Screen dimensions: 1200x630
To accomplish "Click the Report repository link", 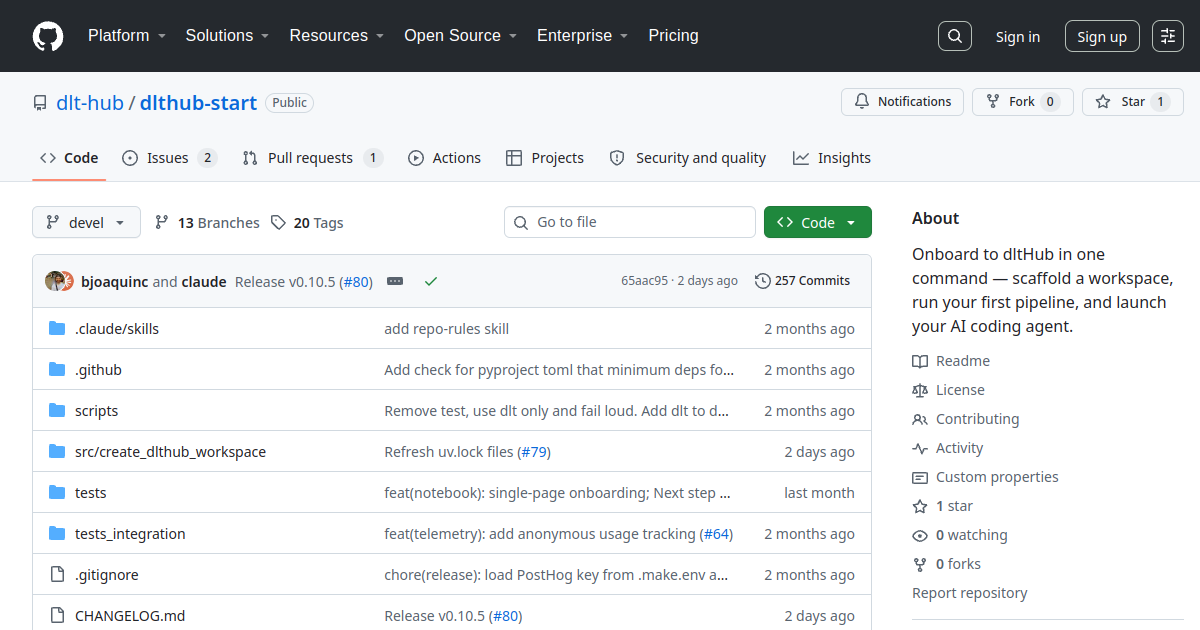I will [970, 593].
